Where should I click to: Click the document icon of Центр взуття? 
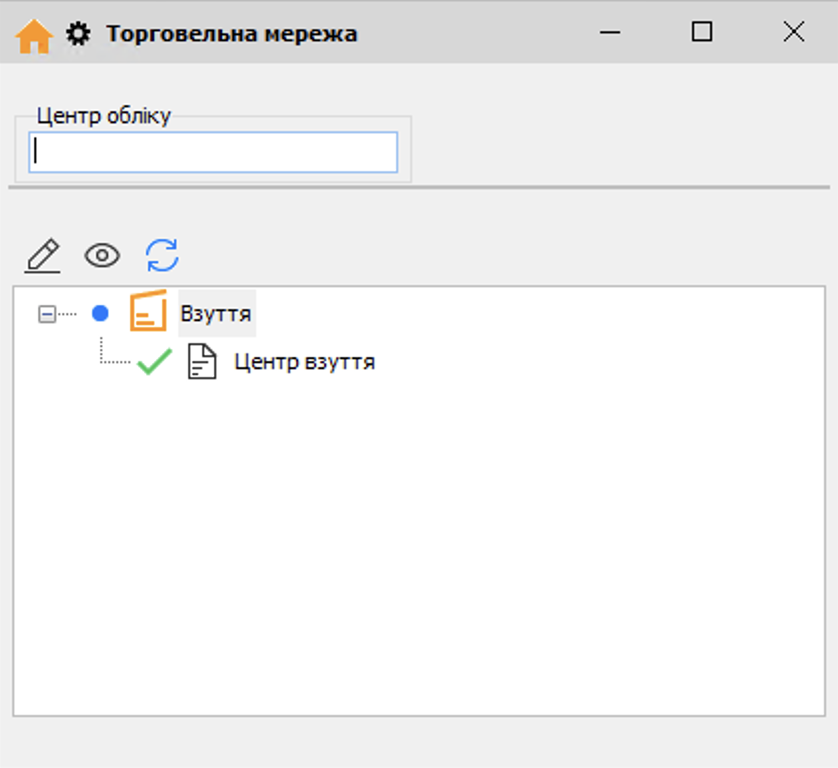click(x=202, y=362)
